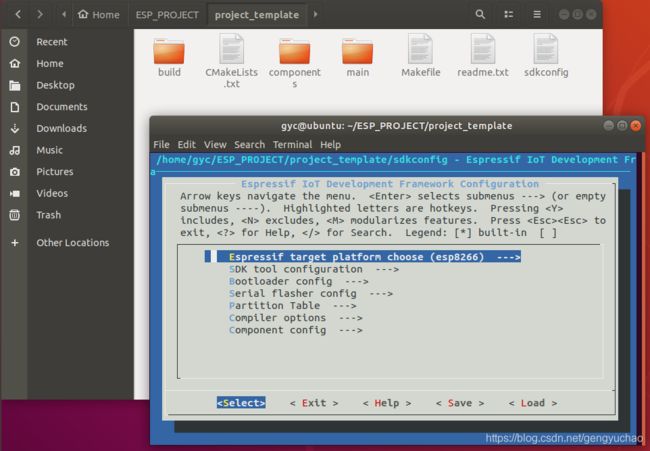Screen dimensions: 650x451
Task: Close the terminal window
Action: click(635, 126)
